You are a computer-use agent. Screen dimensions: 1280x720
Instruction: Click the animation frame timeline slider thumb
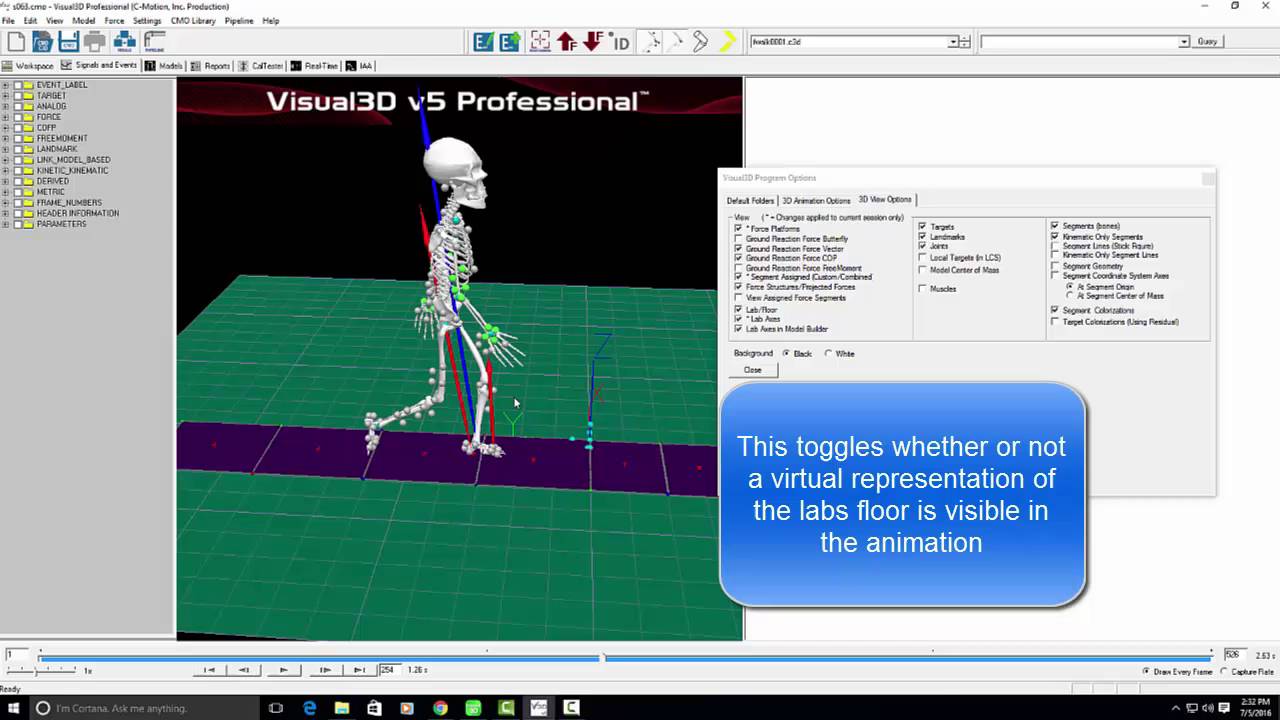tap(603, 657)
